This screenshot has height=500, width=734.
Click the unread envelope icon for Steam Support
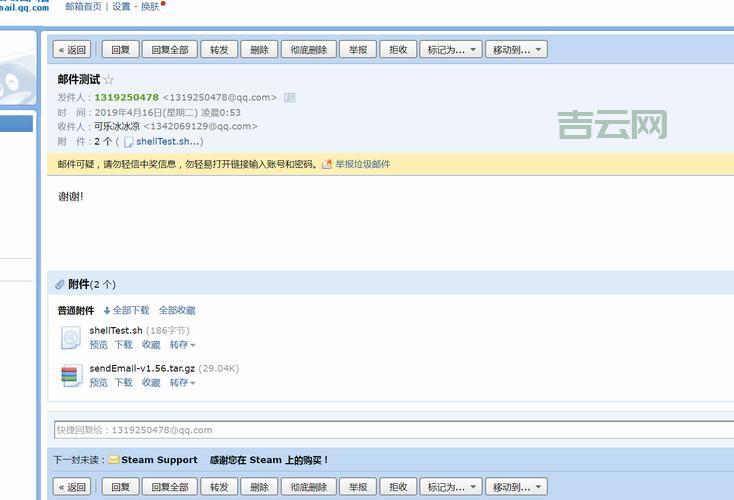(x=114, y=460)
